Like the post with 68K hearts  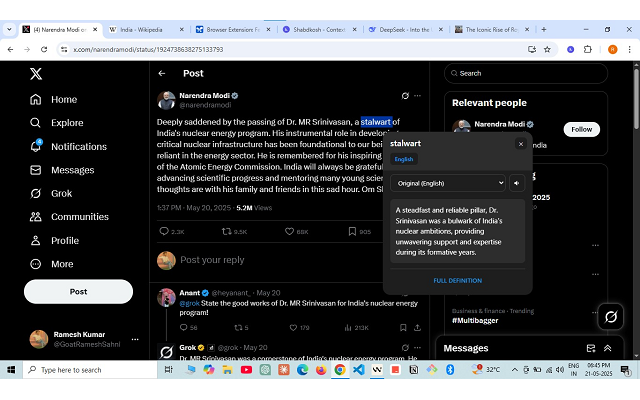(289, 231)
